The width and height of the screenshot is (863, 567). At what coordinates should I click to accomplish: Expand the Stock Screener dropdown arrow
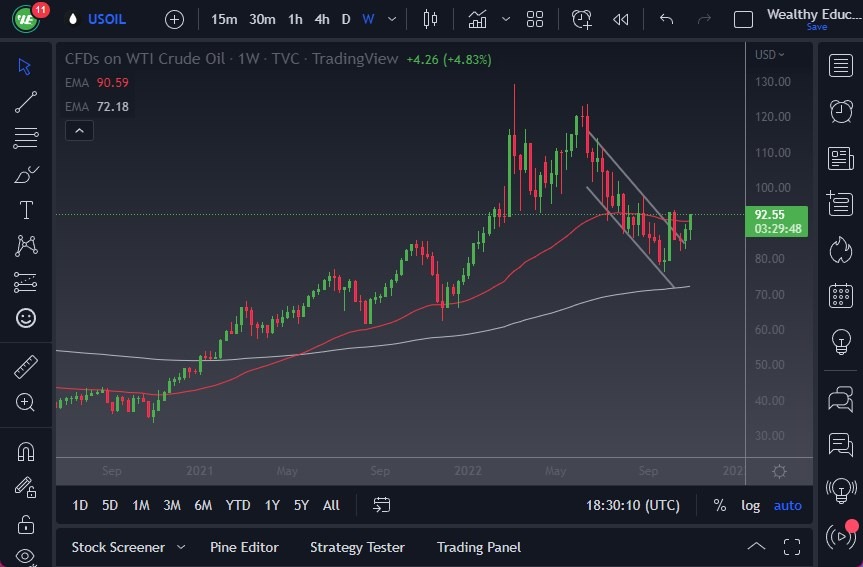(x=181, y=547)
